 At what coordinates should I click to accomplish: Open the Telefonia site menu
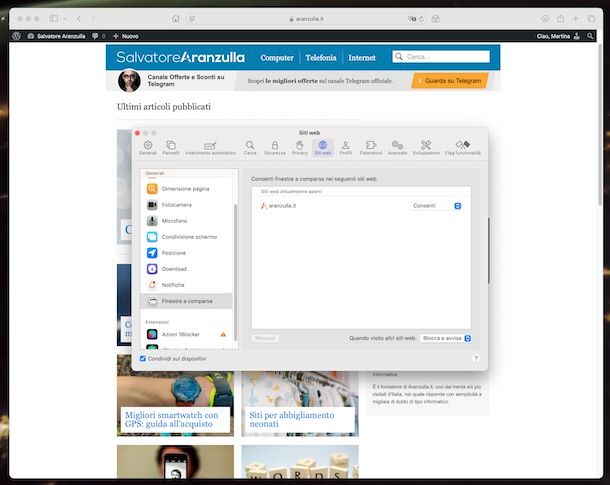tap(321, 58)
